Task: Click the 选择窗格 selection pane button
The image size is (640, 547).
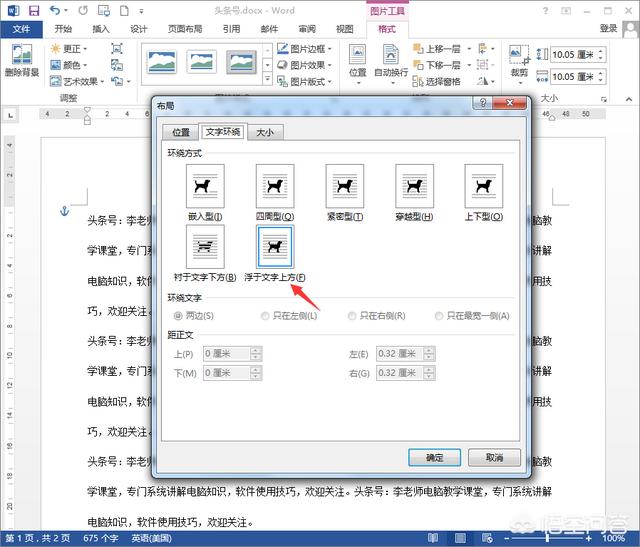Action: 436,82
